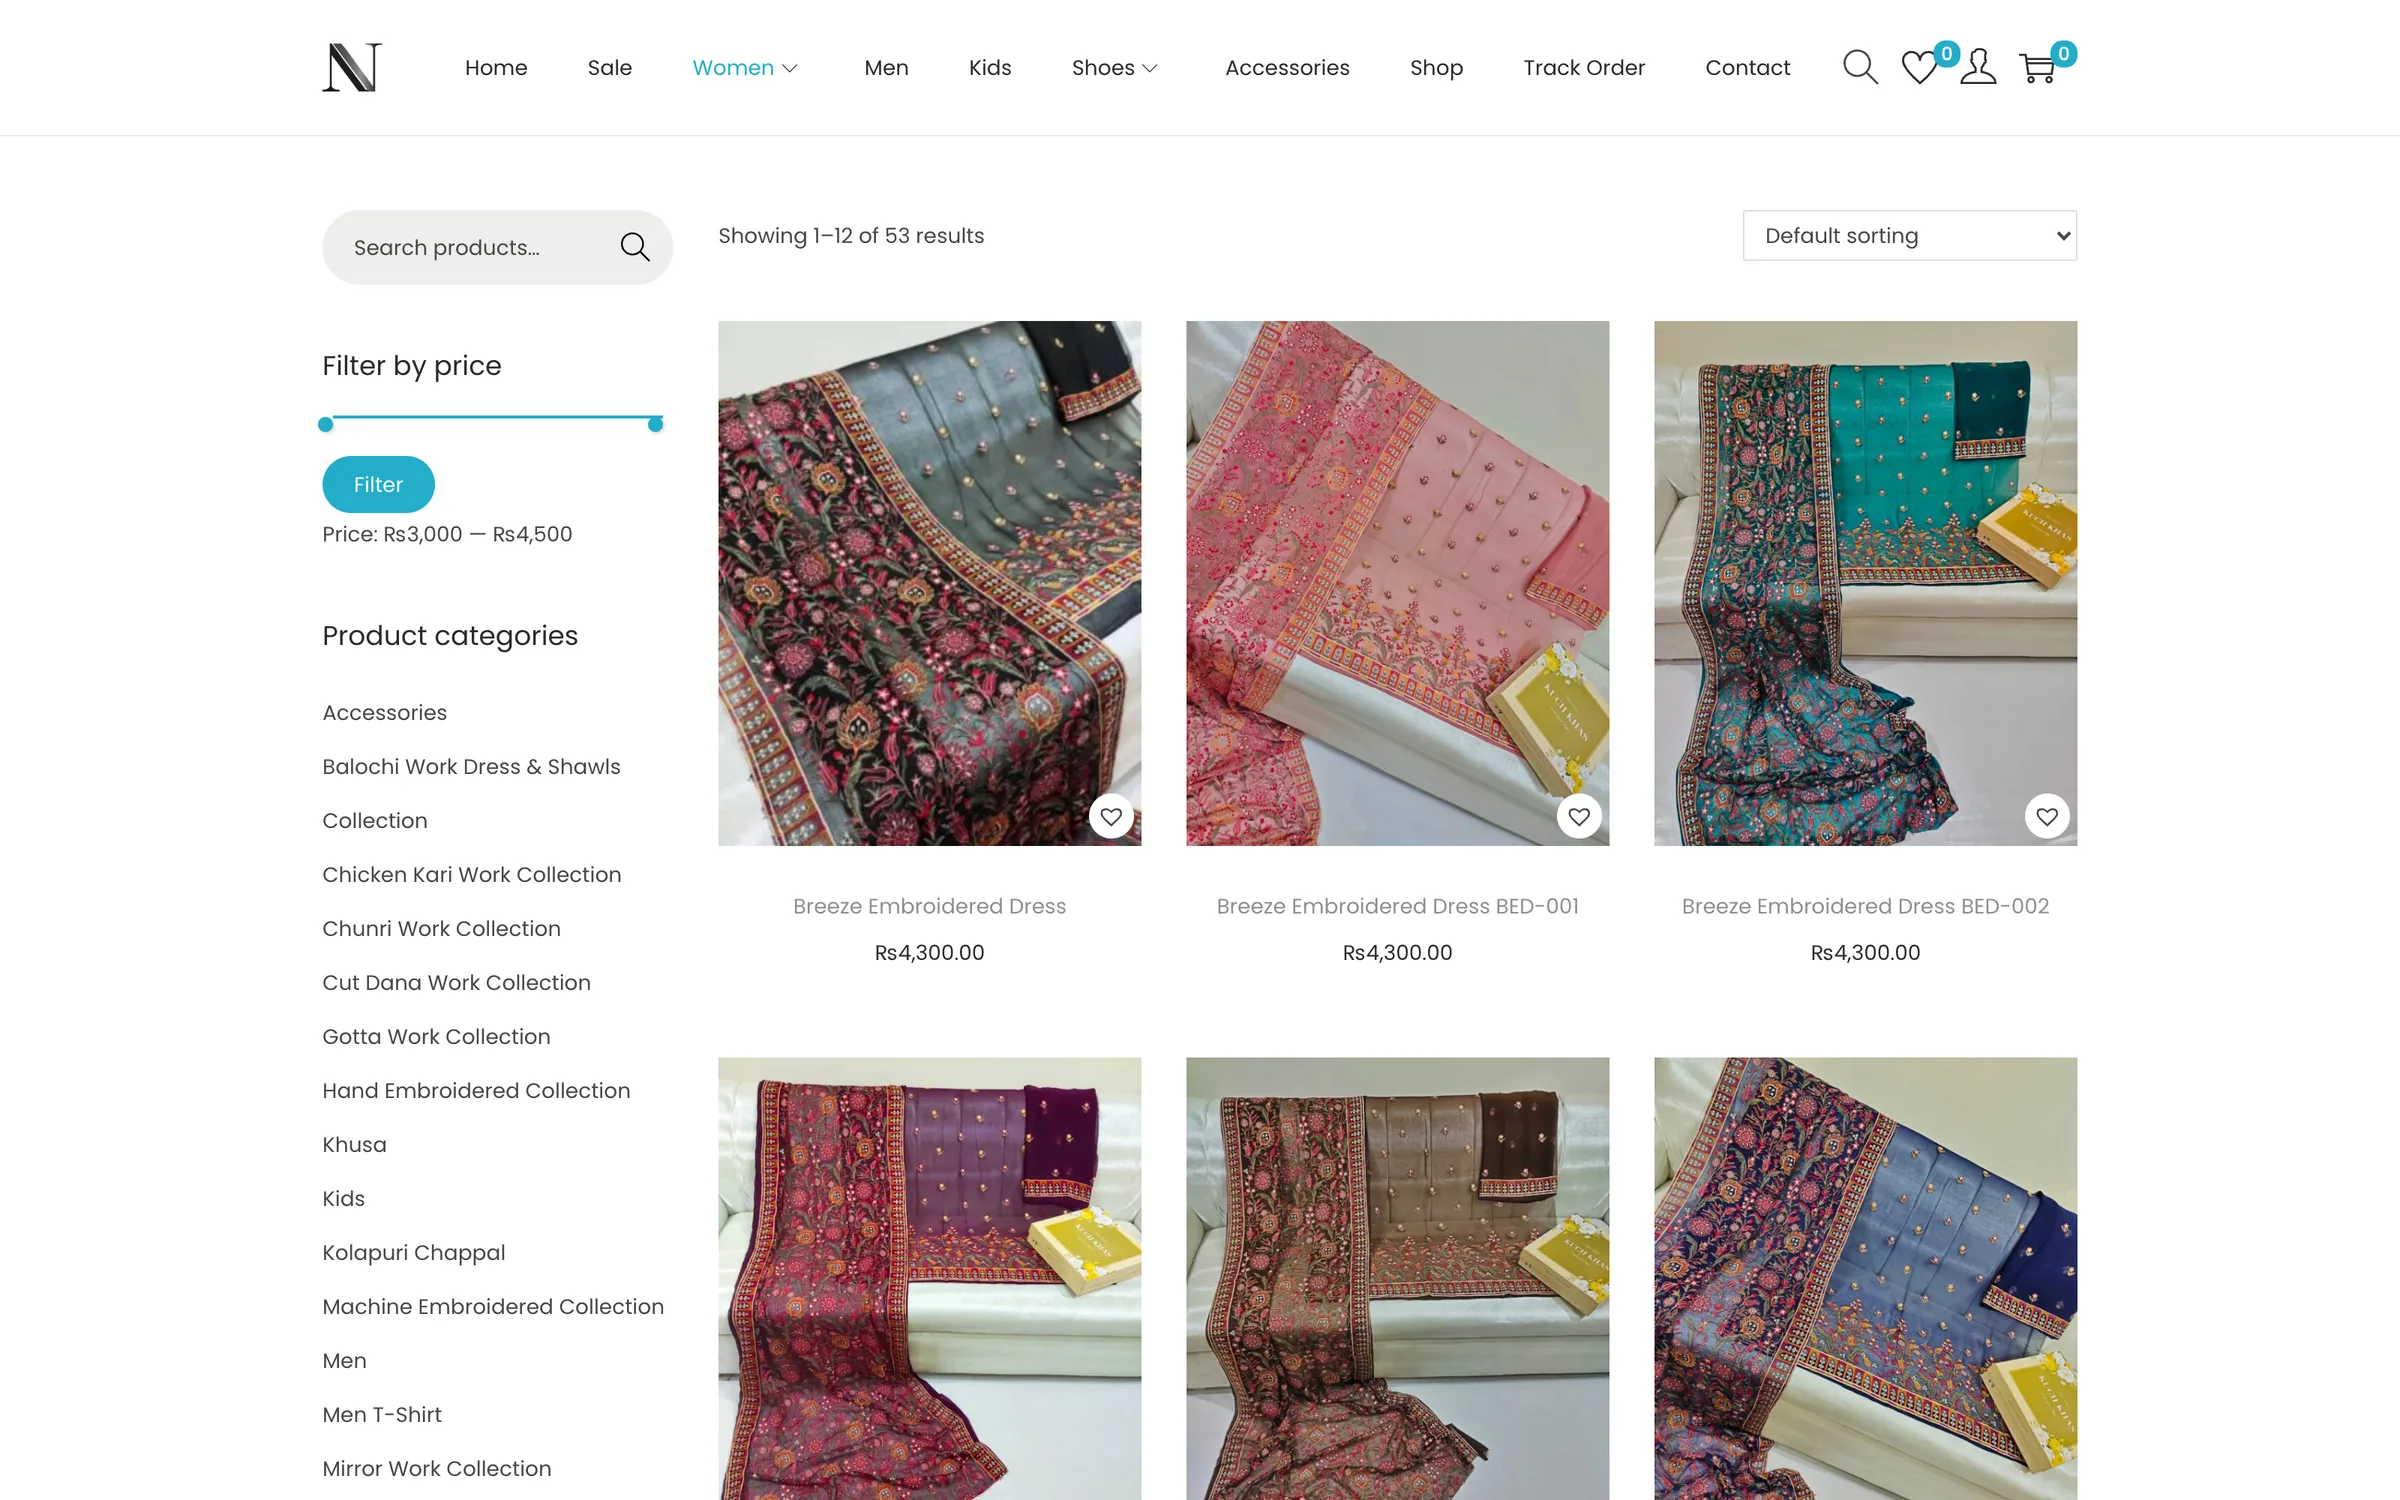
Task: Open the blue navy dress thumbnail
Action: coord(1865,1278)
